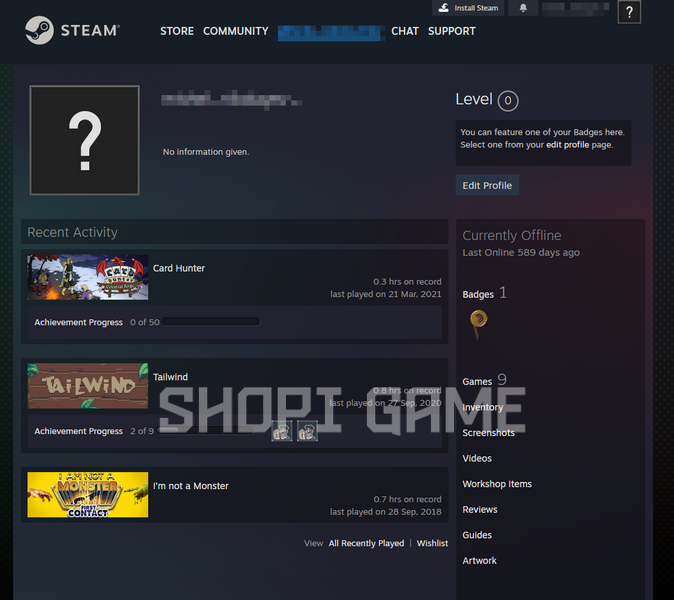Open the SUPPORT menu item
Image resolution: width=674 pixels, height=600 pixels.
tap(452, 31)
